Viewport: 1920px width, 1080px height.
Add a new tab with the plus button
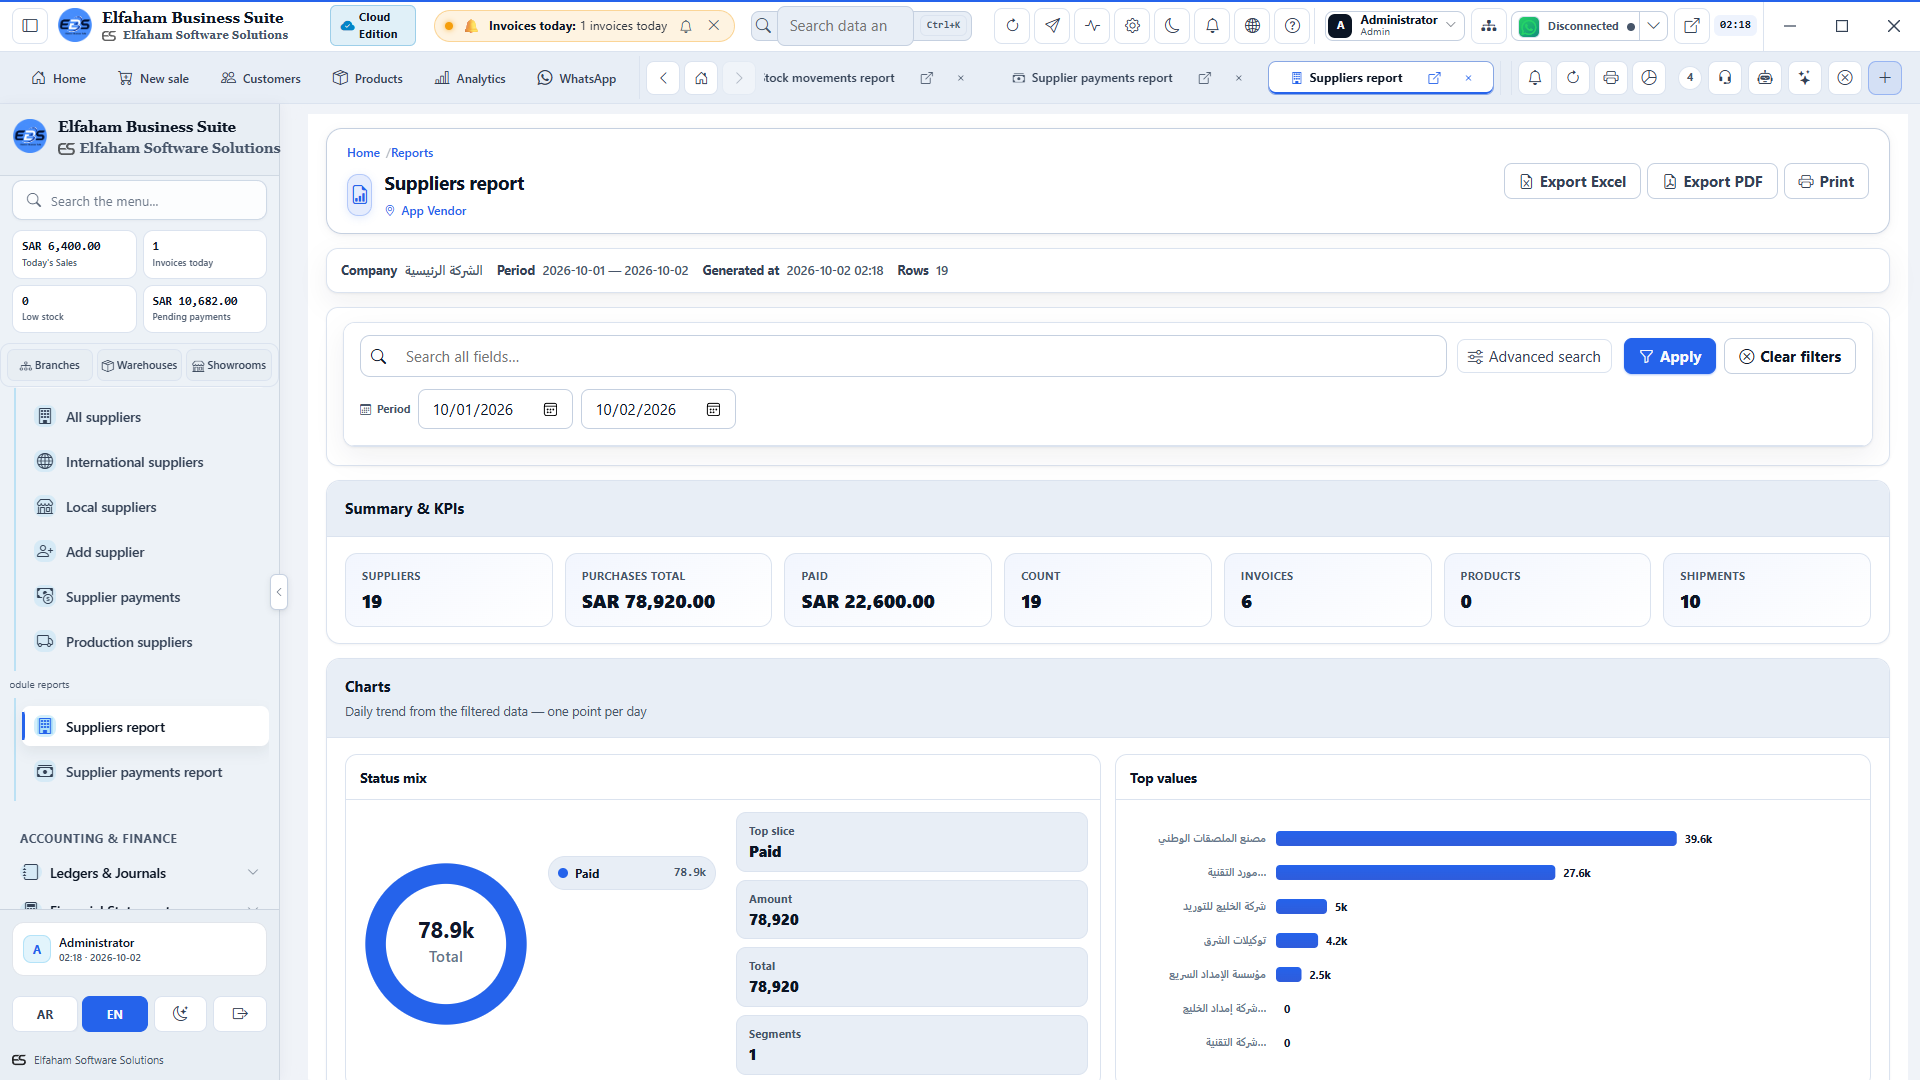point(1885,78)
